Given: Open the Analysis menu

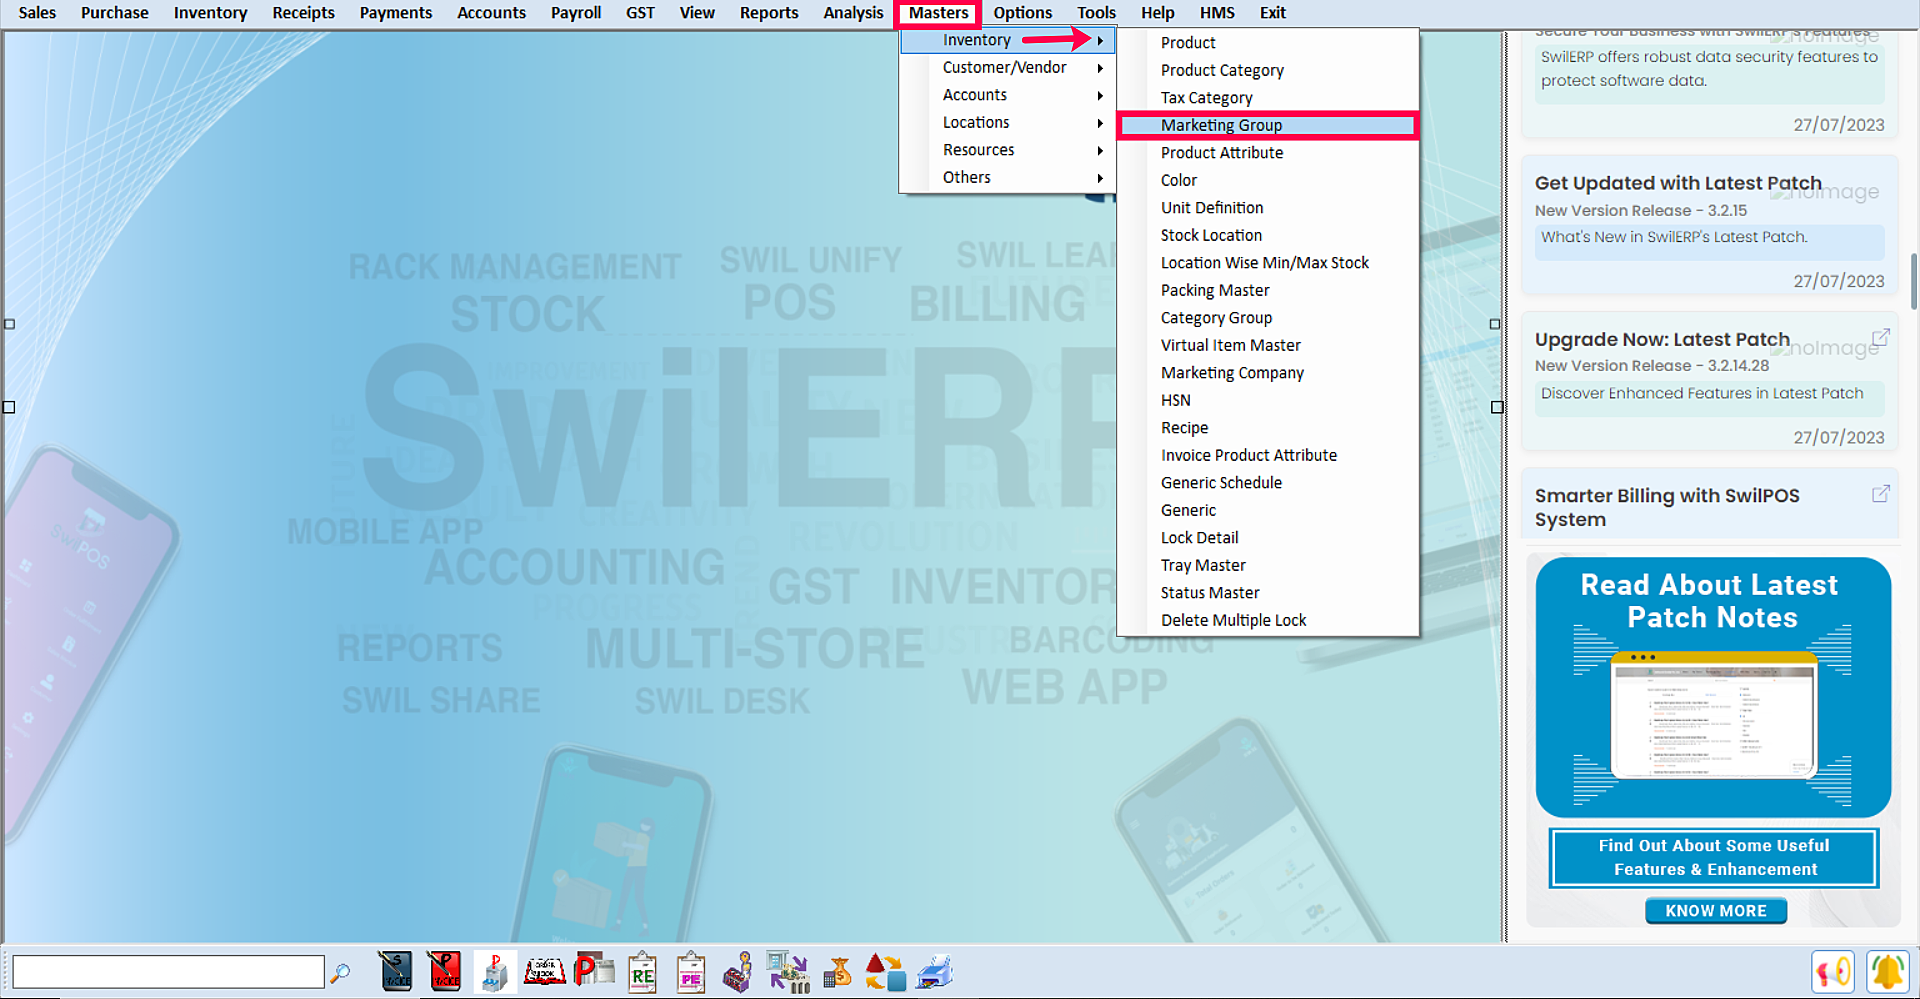Looking at the screenshot, I should point(853,13).
